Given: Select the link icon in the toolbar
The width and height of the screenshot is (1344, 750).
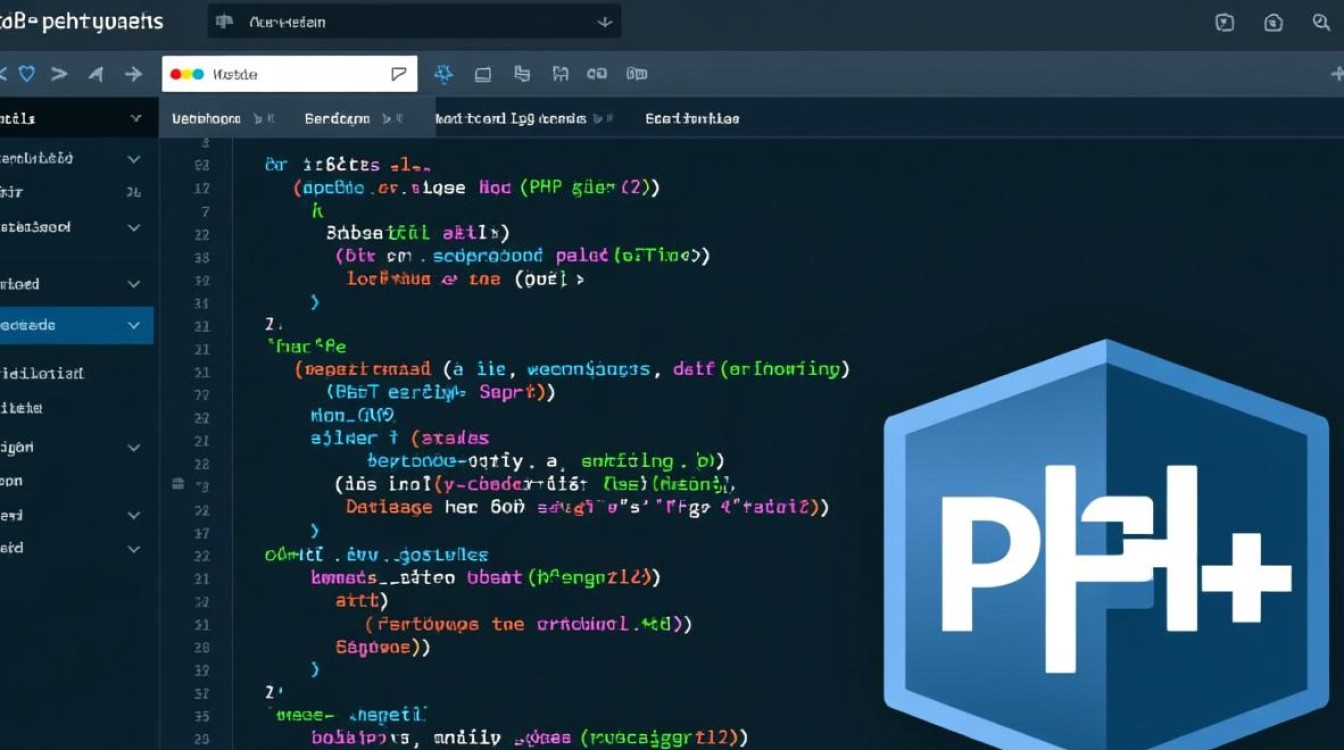Looking at the screenshot, I should pyautogui.click(x=598, y=73).
